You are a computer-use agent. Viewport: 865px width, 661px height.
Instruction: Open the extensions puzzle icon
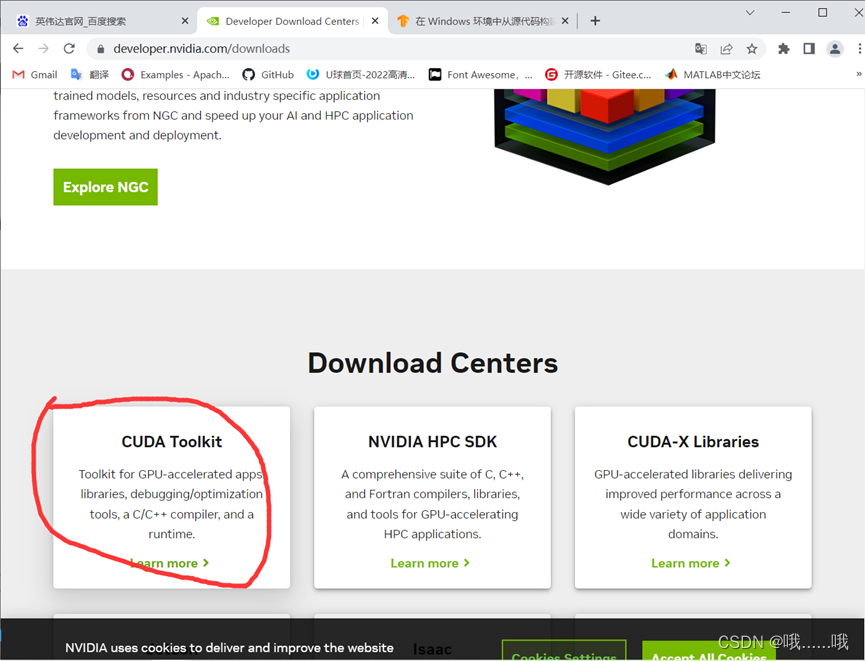coord(783,49)
